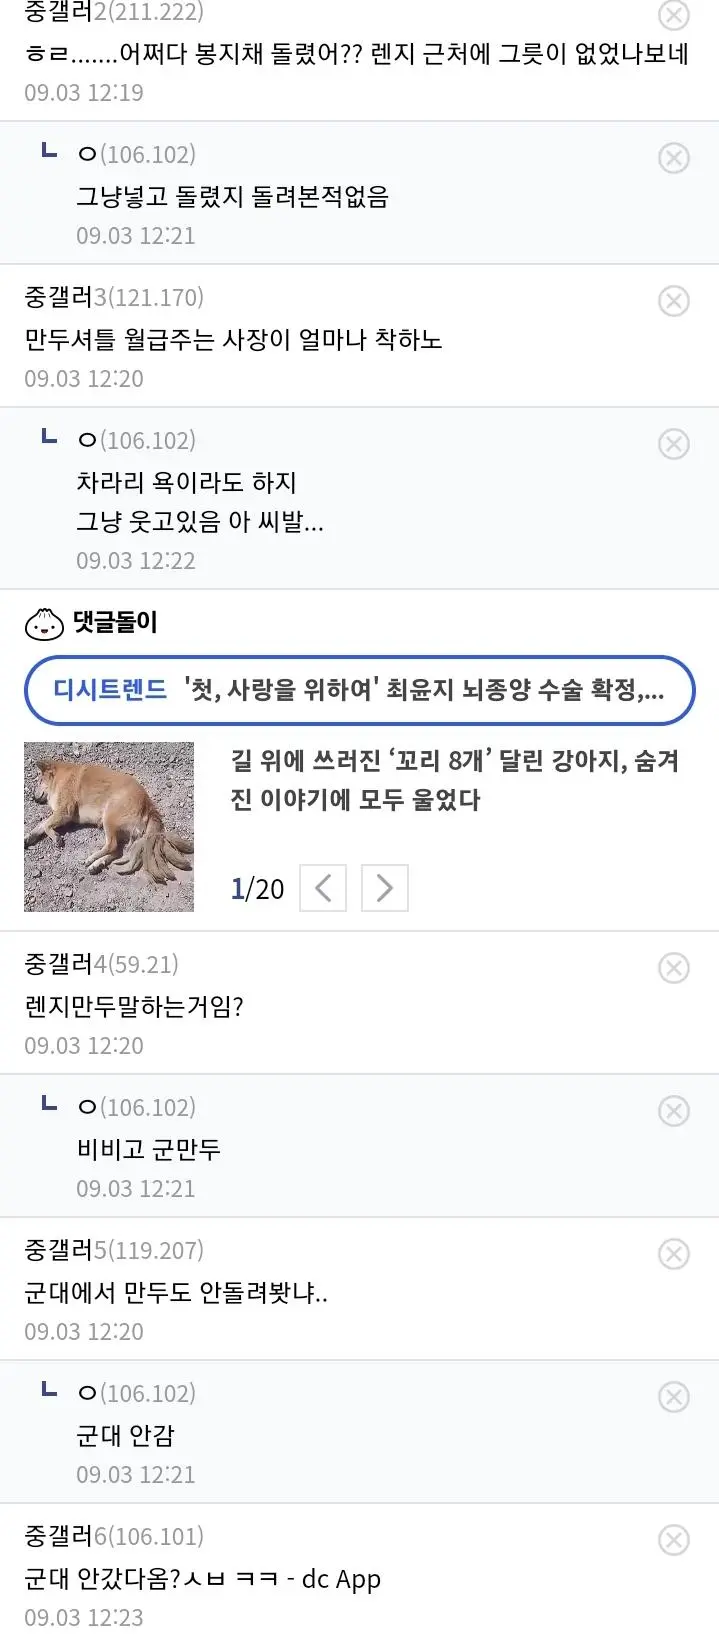Click X icon beside 중갤러4's comment
This screenshot has width=719, height=1644.
click(x=674, y=968)
